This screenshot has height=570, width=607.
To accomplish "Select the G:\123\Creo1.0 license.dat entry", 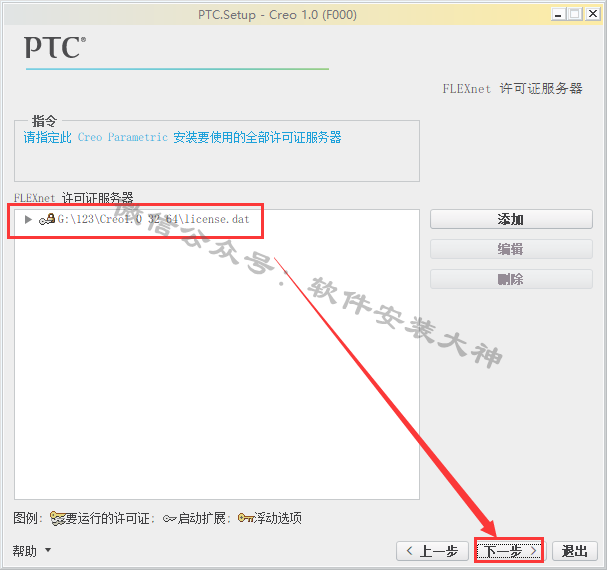I will [x=153, y=219].
